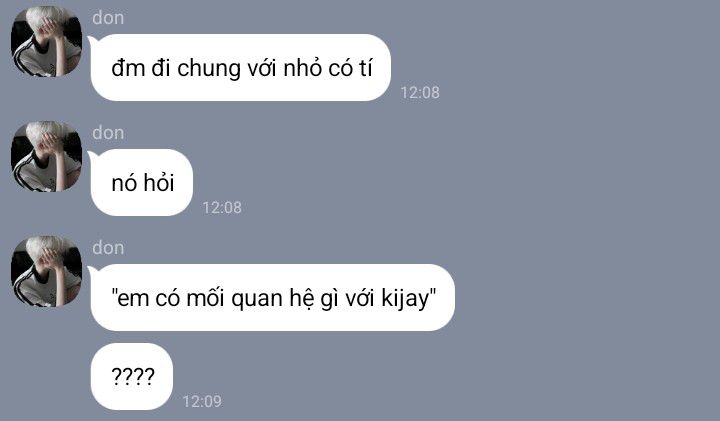View don's avatar beside the kijay message
720x421 pixels.
point(46,271)
